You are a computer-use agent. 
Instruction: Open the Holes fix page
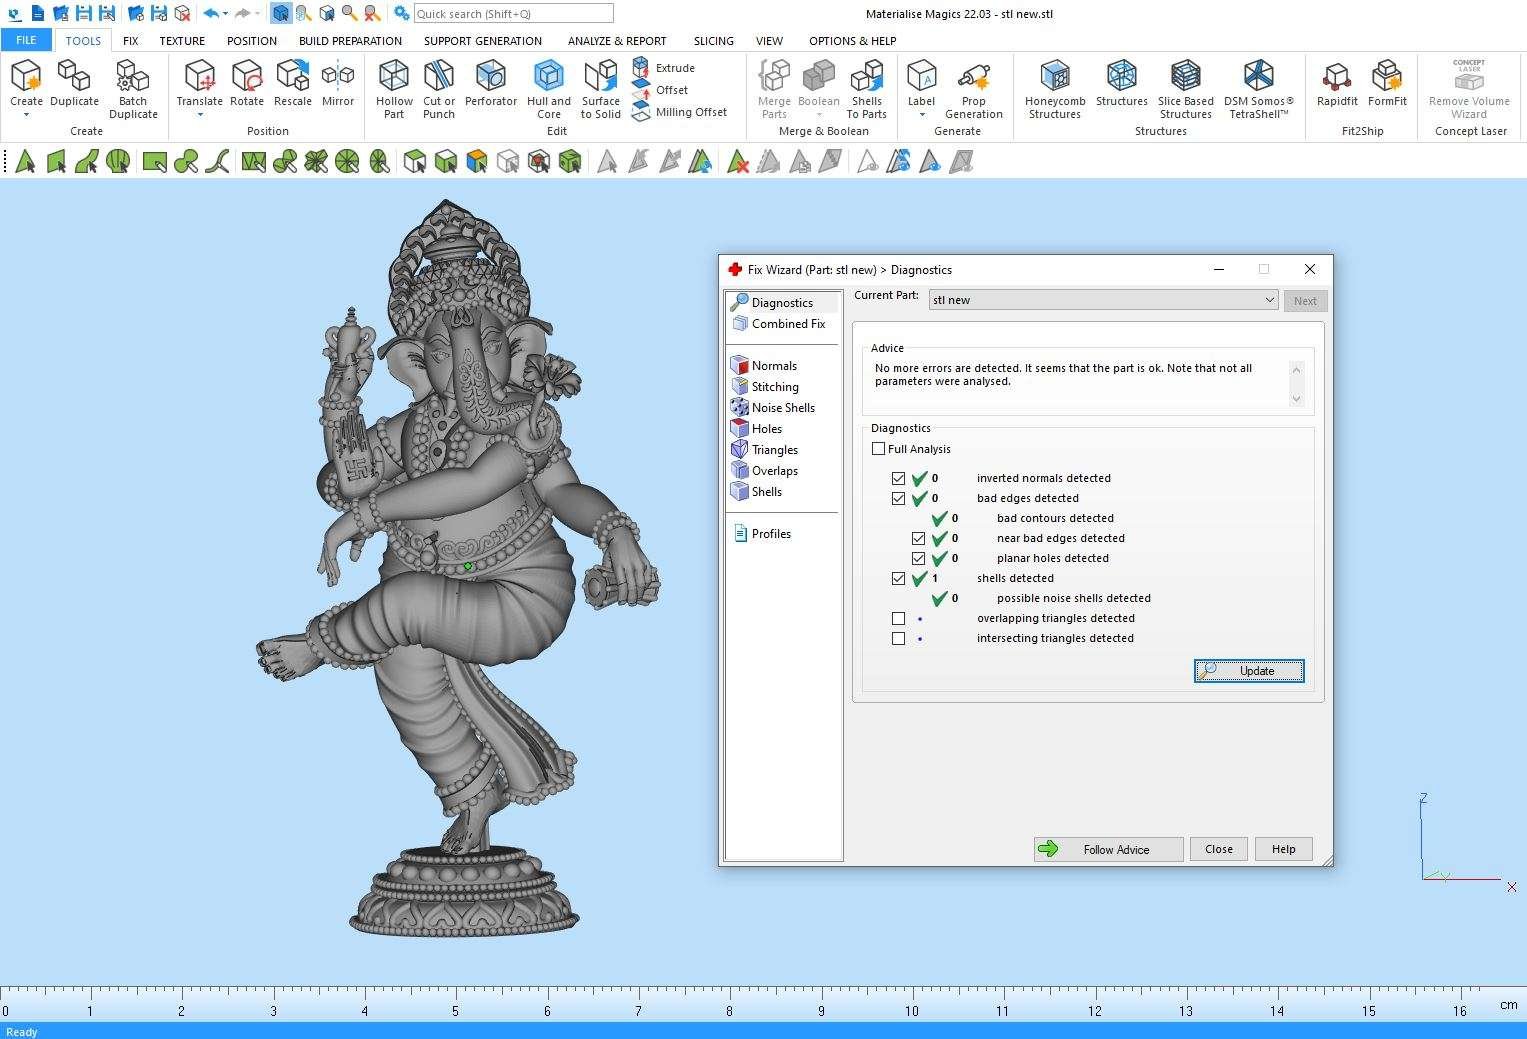[766, 429]
